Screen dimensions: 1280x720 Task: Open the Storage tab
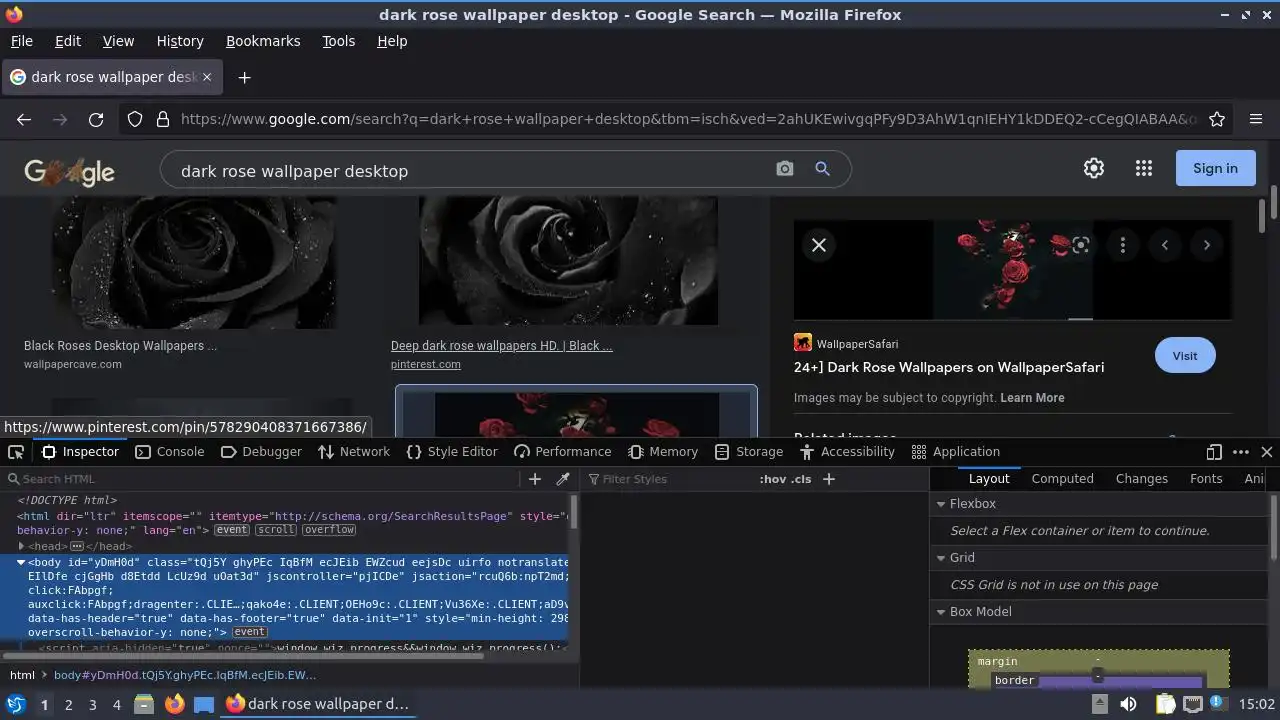(x=749, y=452)
